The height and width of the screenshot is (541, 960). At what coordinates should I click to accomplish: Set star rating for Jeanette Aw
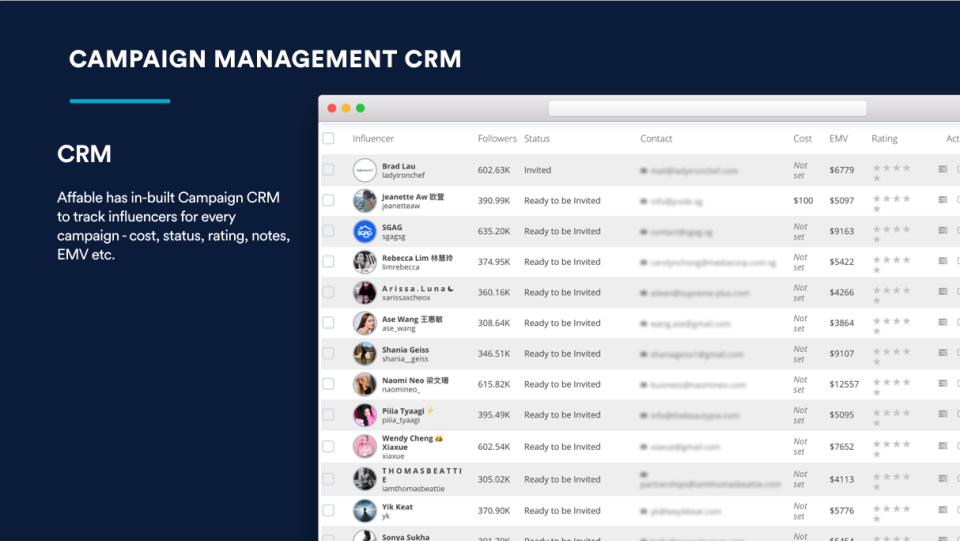click(891, 203)
